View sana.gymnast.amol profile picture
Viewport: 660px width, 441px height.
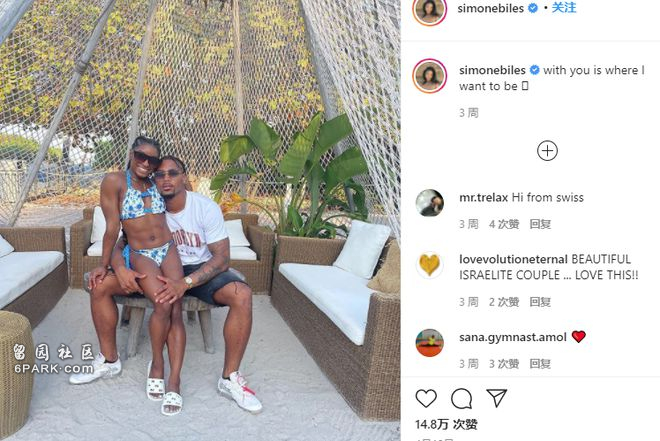429,343
